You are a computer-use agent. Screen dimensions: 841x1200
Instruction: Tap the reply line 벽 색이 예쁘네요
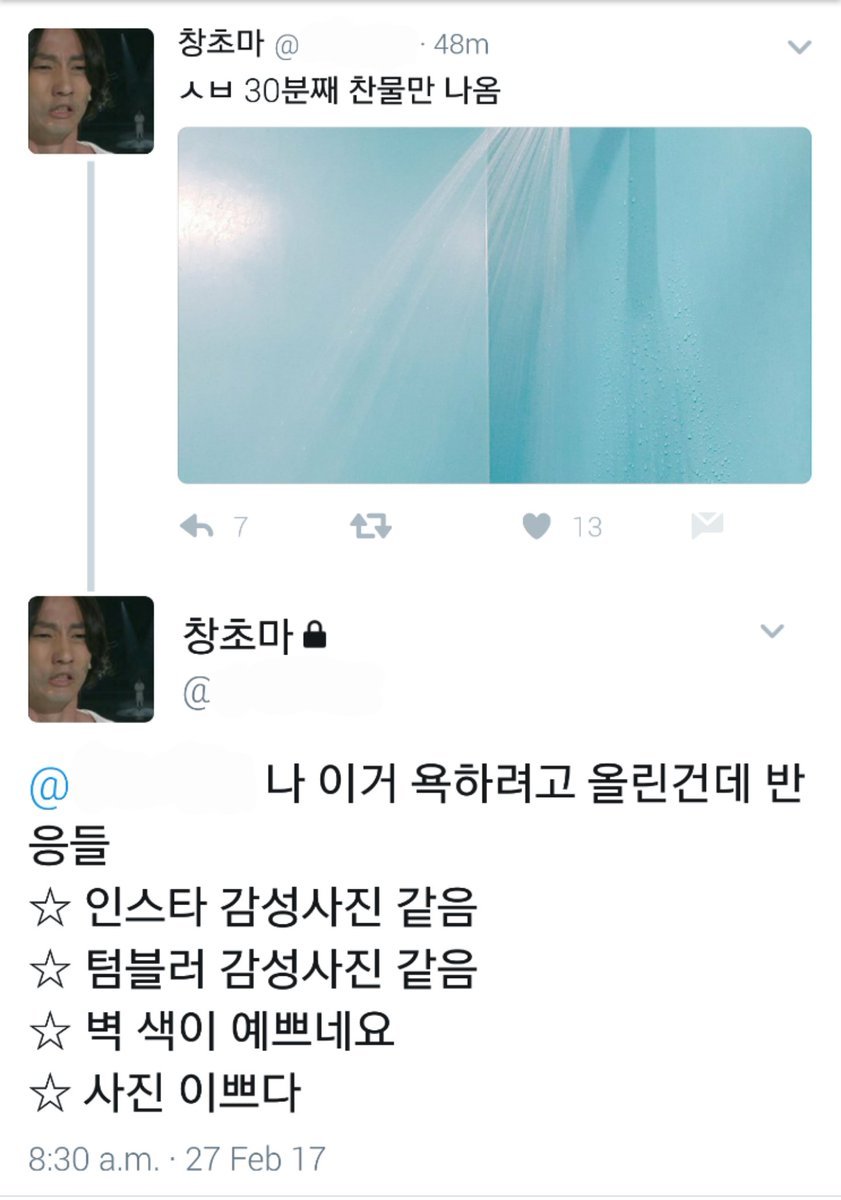[211, 1032]
